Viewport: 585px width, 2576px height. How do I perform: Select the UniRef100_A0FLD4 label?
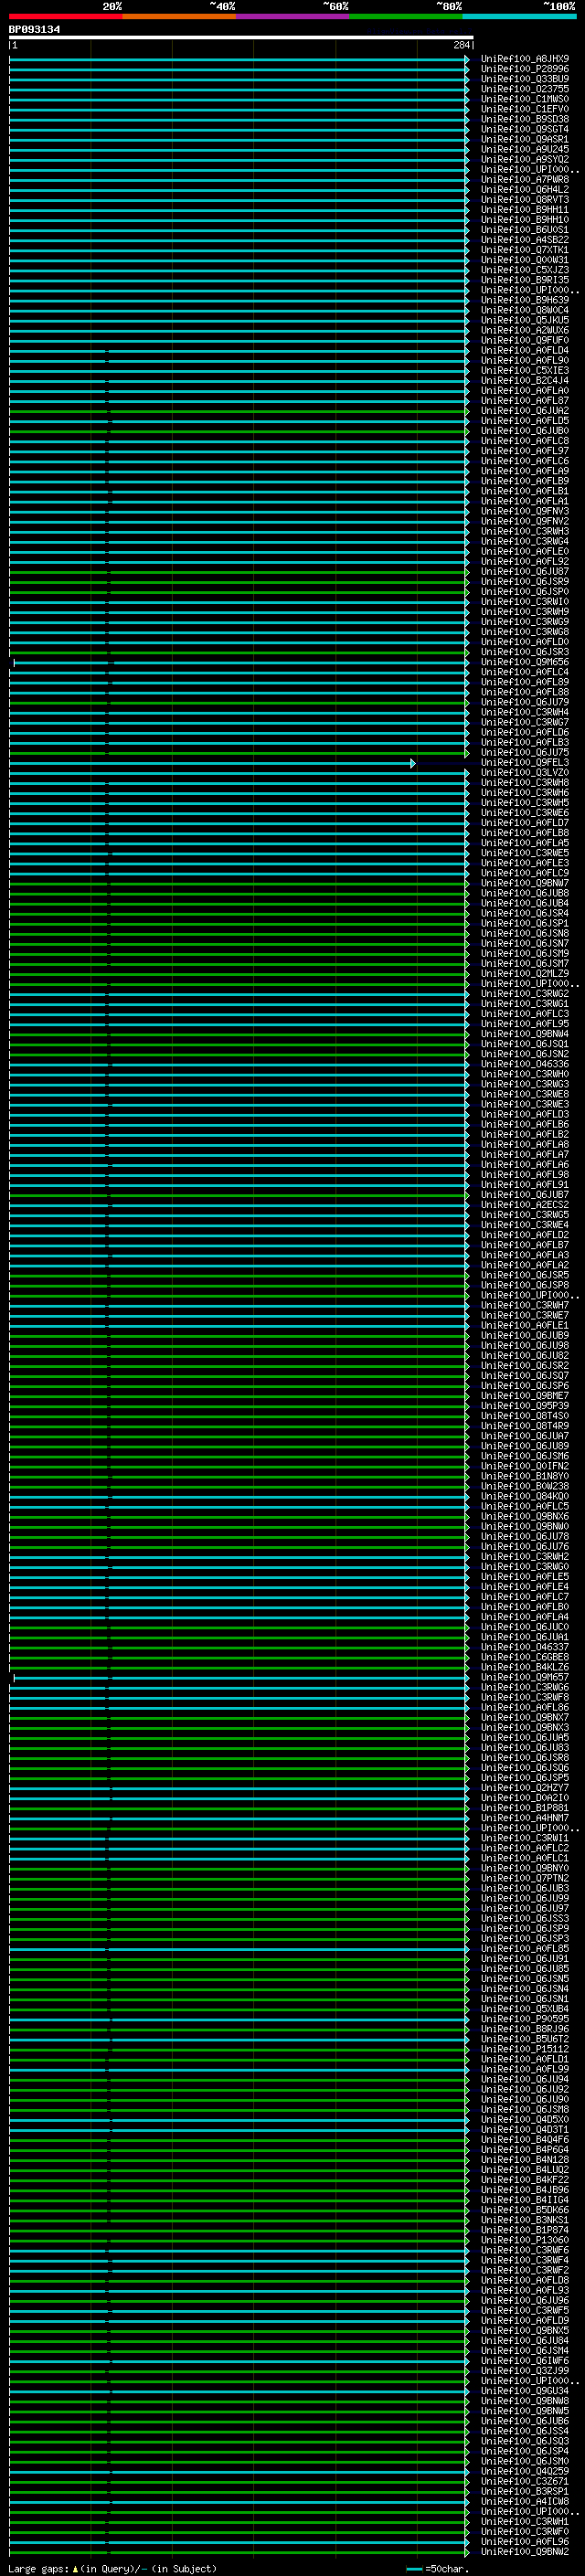pyautogui.click(x=525, y=350)
